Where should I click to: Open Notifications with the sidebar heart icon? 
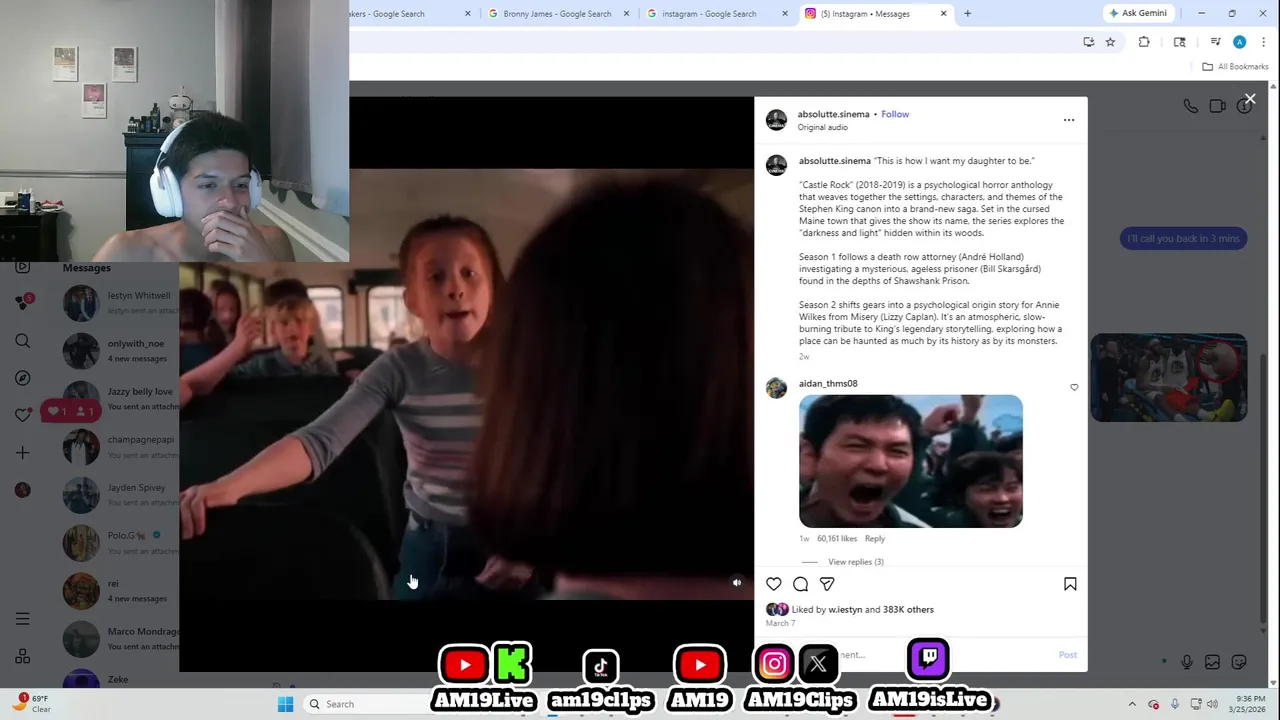[23, 415]
